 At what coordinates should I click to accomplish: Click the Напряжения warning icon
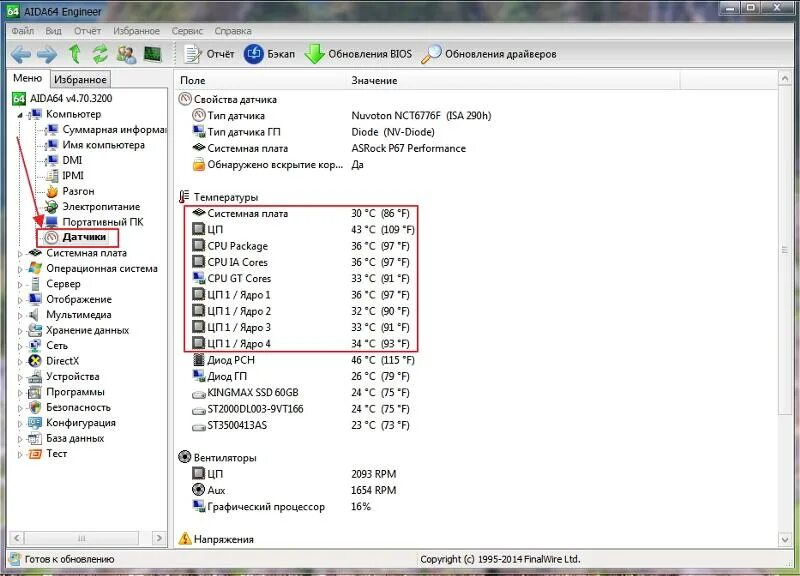click(x=184, y=539)
